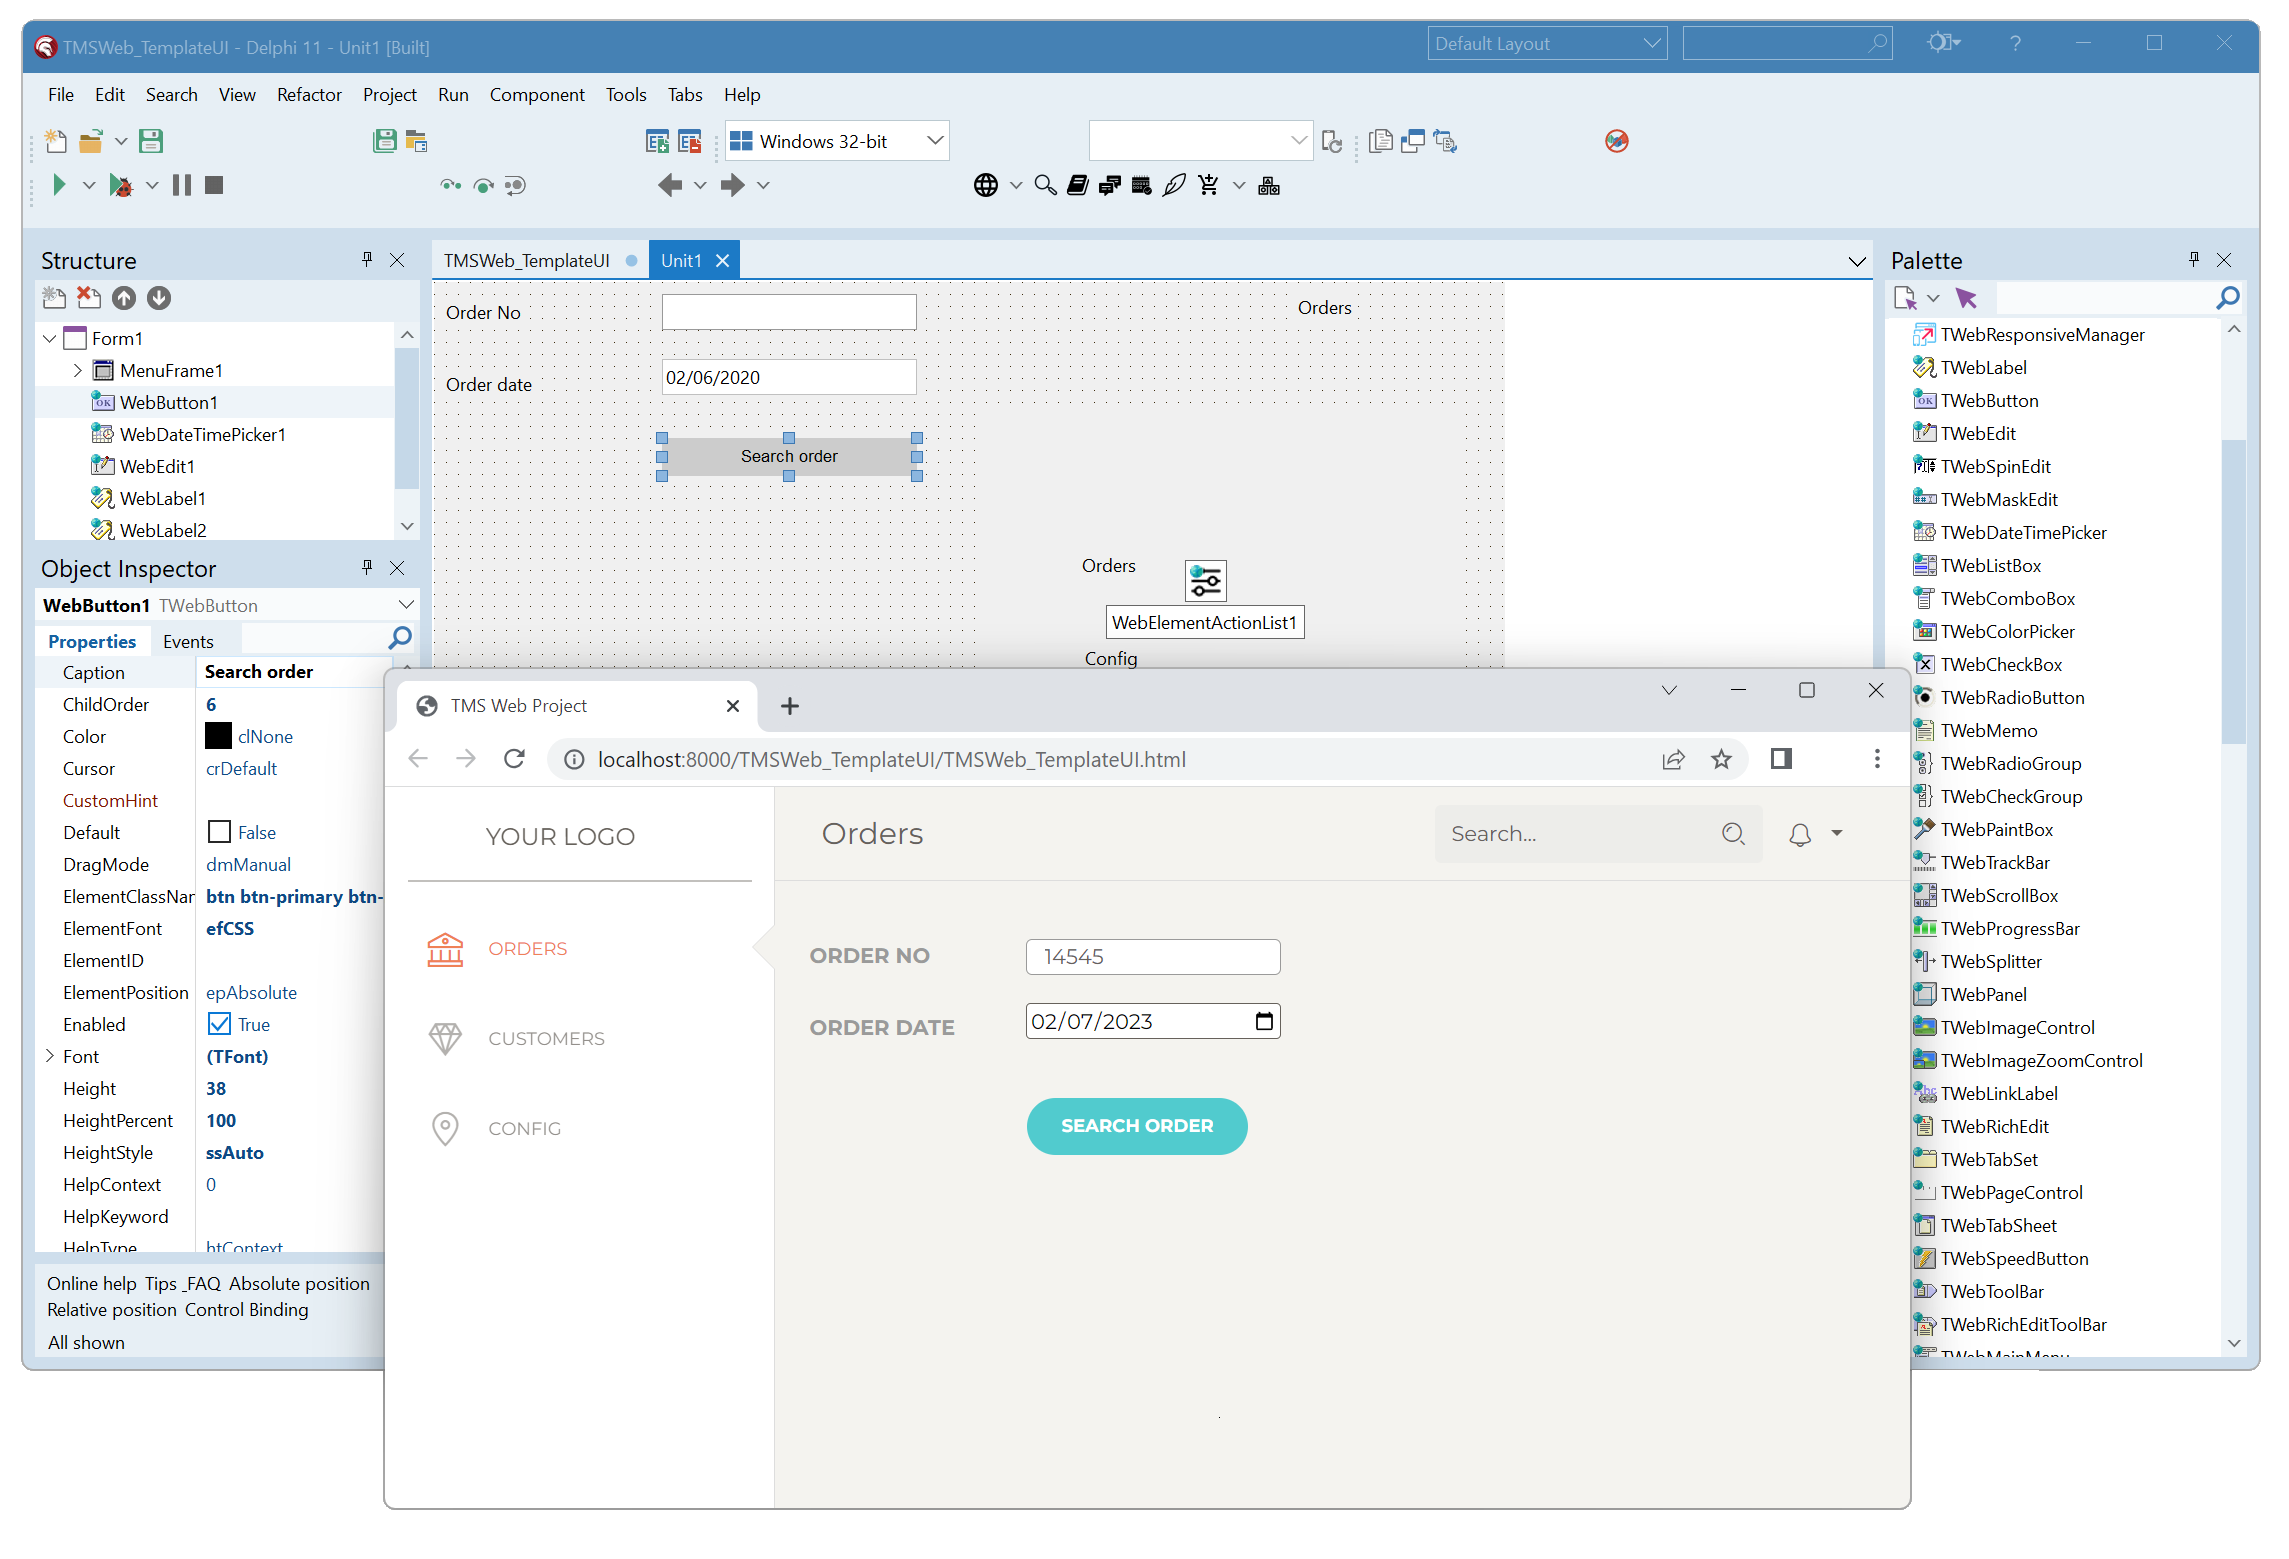Uncheck the Enabled property checkbox
The height and width of the screenshot is (1559, 2289).
pos(219,1024)
